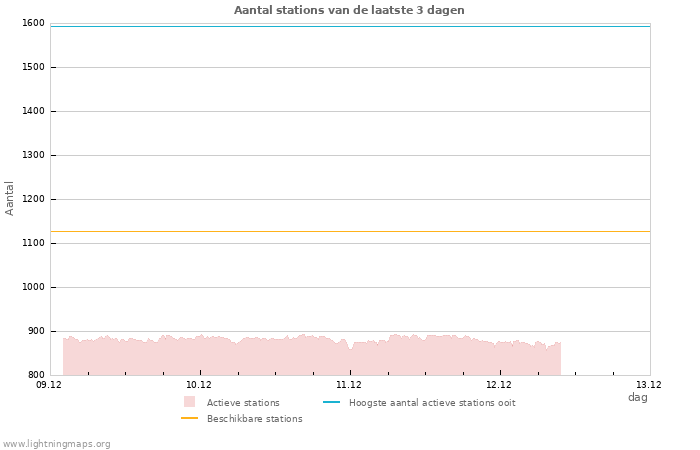Click the 12.12 date tick label
Viewport: 700px width, 450px height.
[499, 384]
